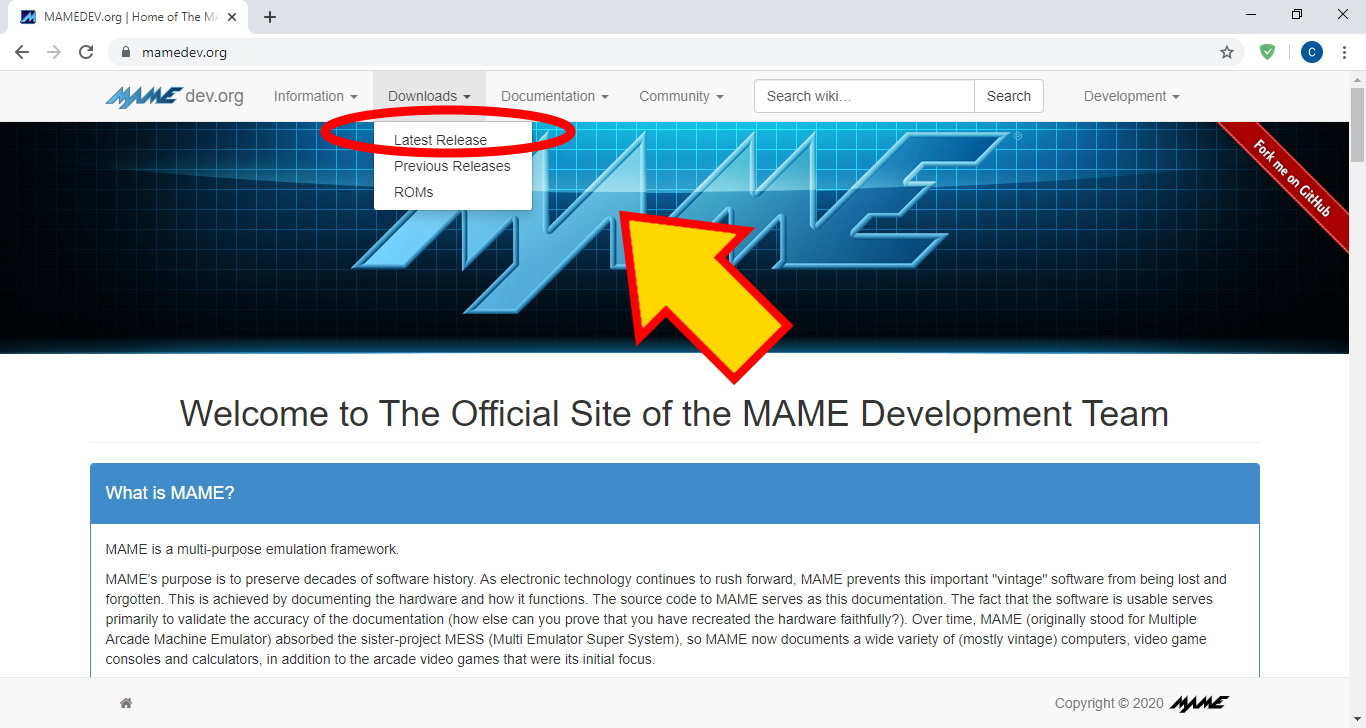
Task: Open the Chrome profile avatar
Action: (x=1312, y=52)
